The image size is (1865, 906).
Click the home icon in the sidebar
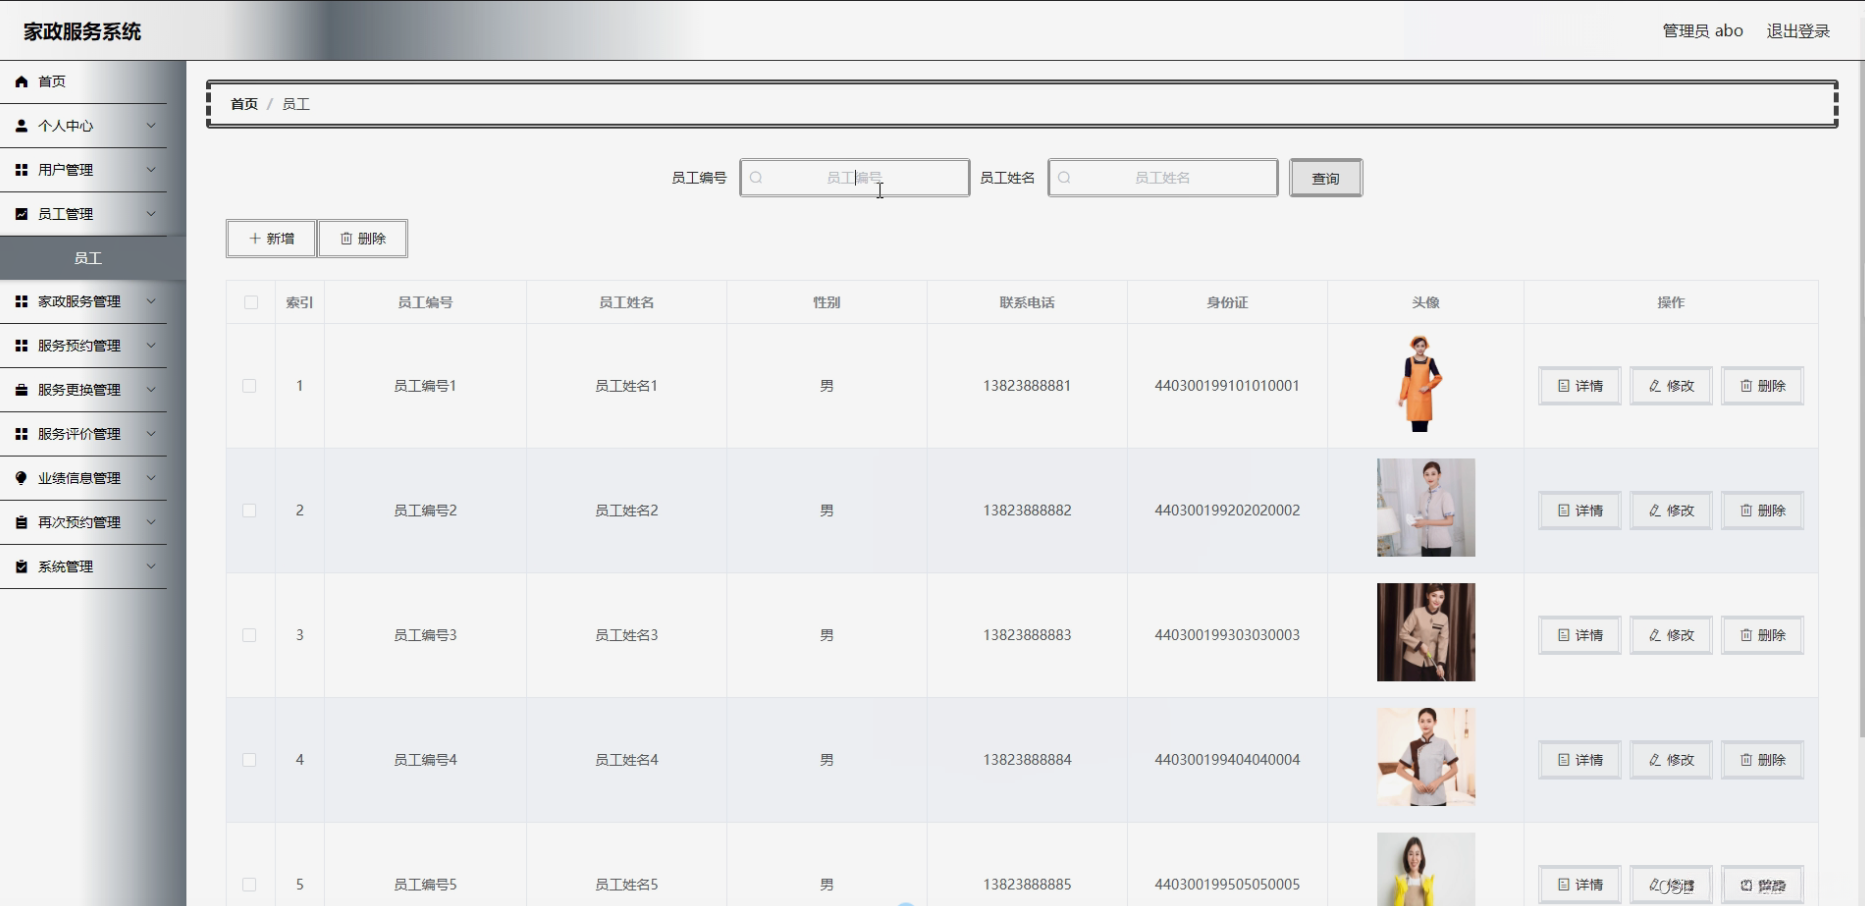click(x=21, y=82)
